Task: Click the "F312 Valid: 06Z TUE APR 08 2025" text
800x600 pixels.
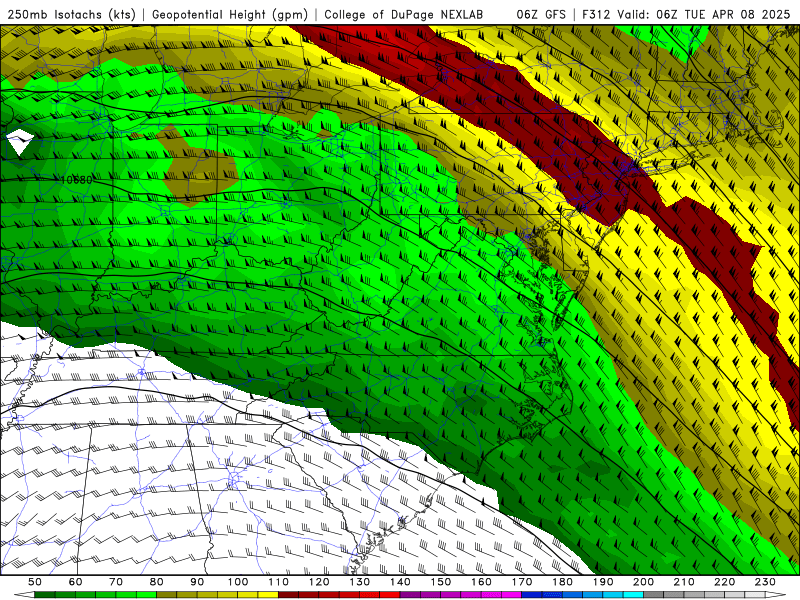Action: [686, 14]
